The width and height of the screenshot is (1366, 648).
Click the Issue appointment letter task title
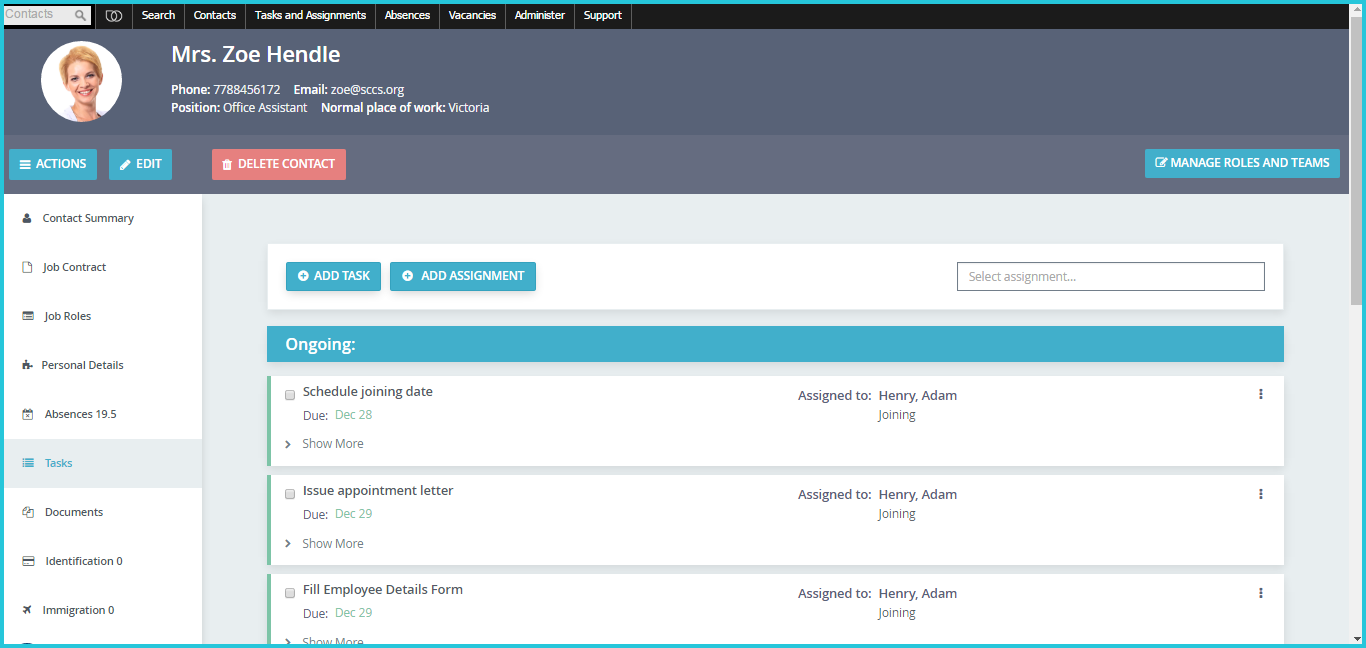[378, 491]
